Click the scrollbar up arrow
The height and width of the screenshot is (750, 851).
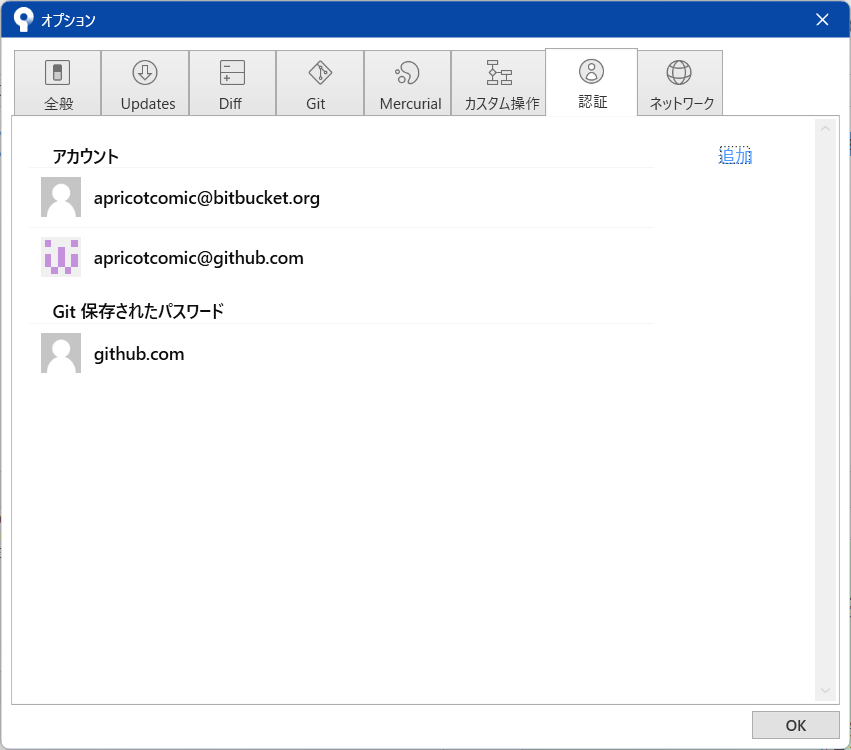click(825, 129)
